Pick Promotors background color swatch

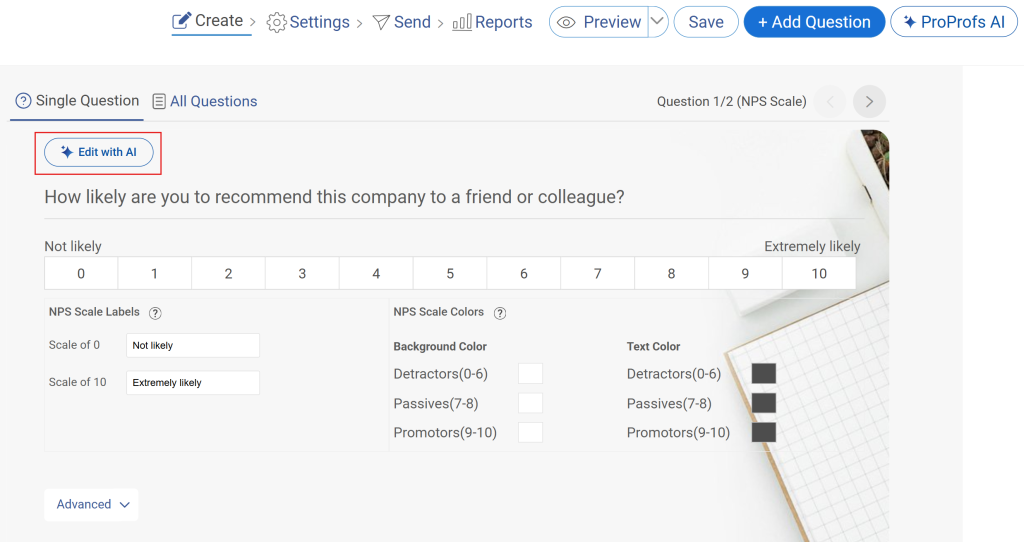pyautogui.click(x=530, y=432)
